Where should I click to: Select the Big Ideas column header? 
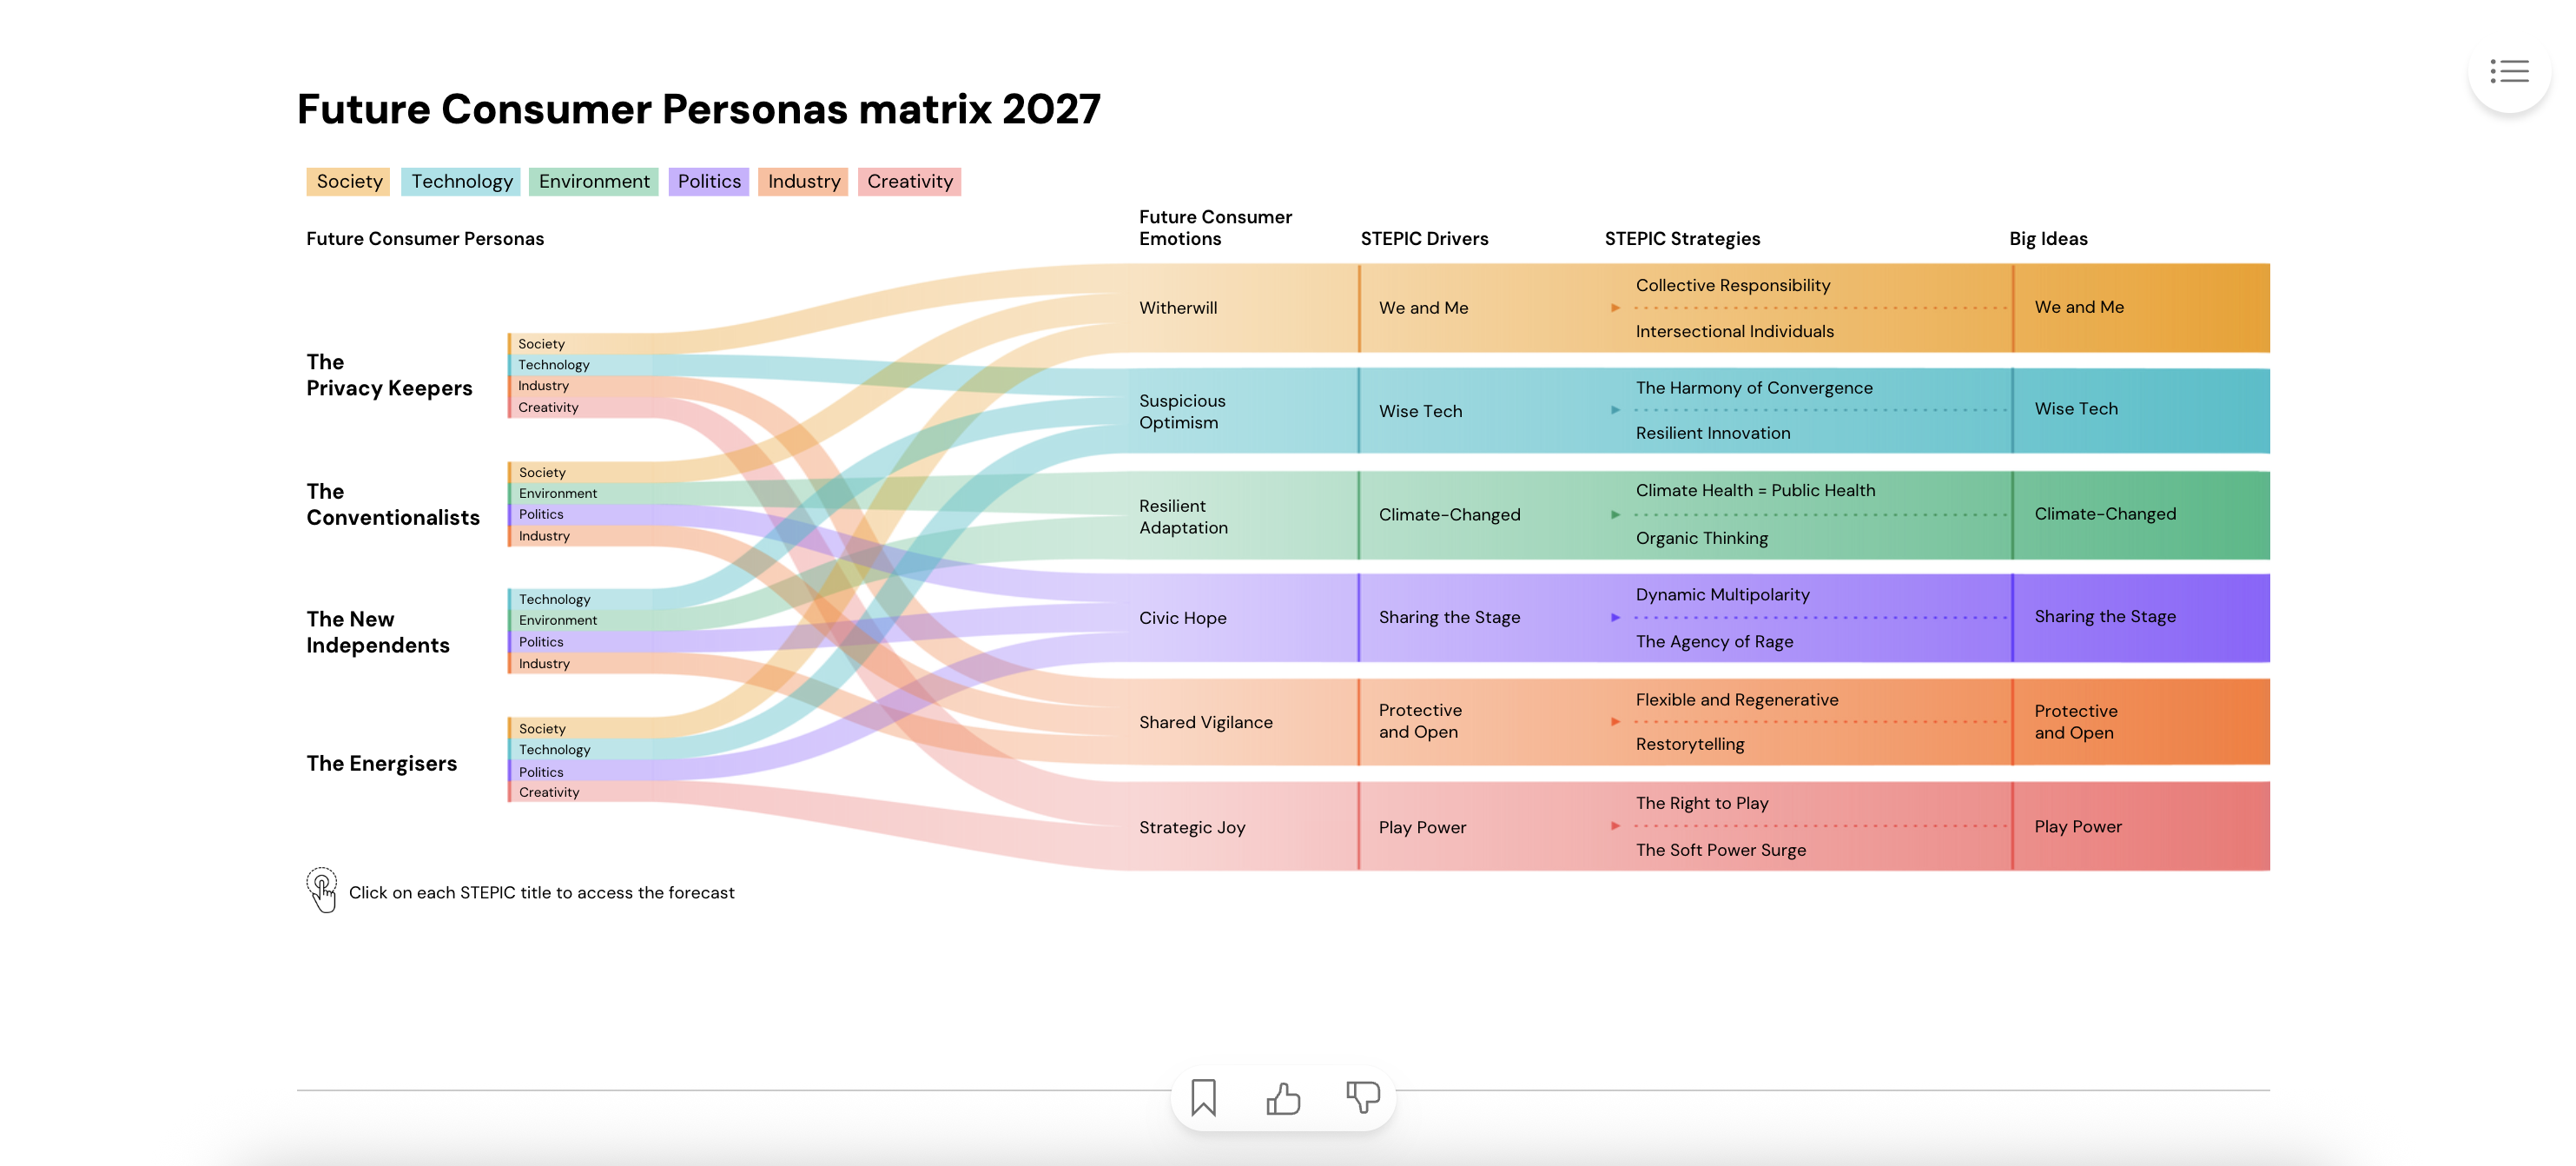[x=2048, y=238]
